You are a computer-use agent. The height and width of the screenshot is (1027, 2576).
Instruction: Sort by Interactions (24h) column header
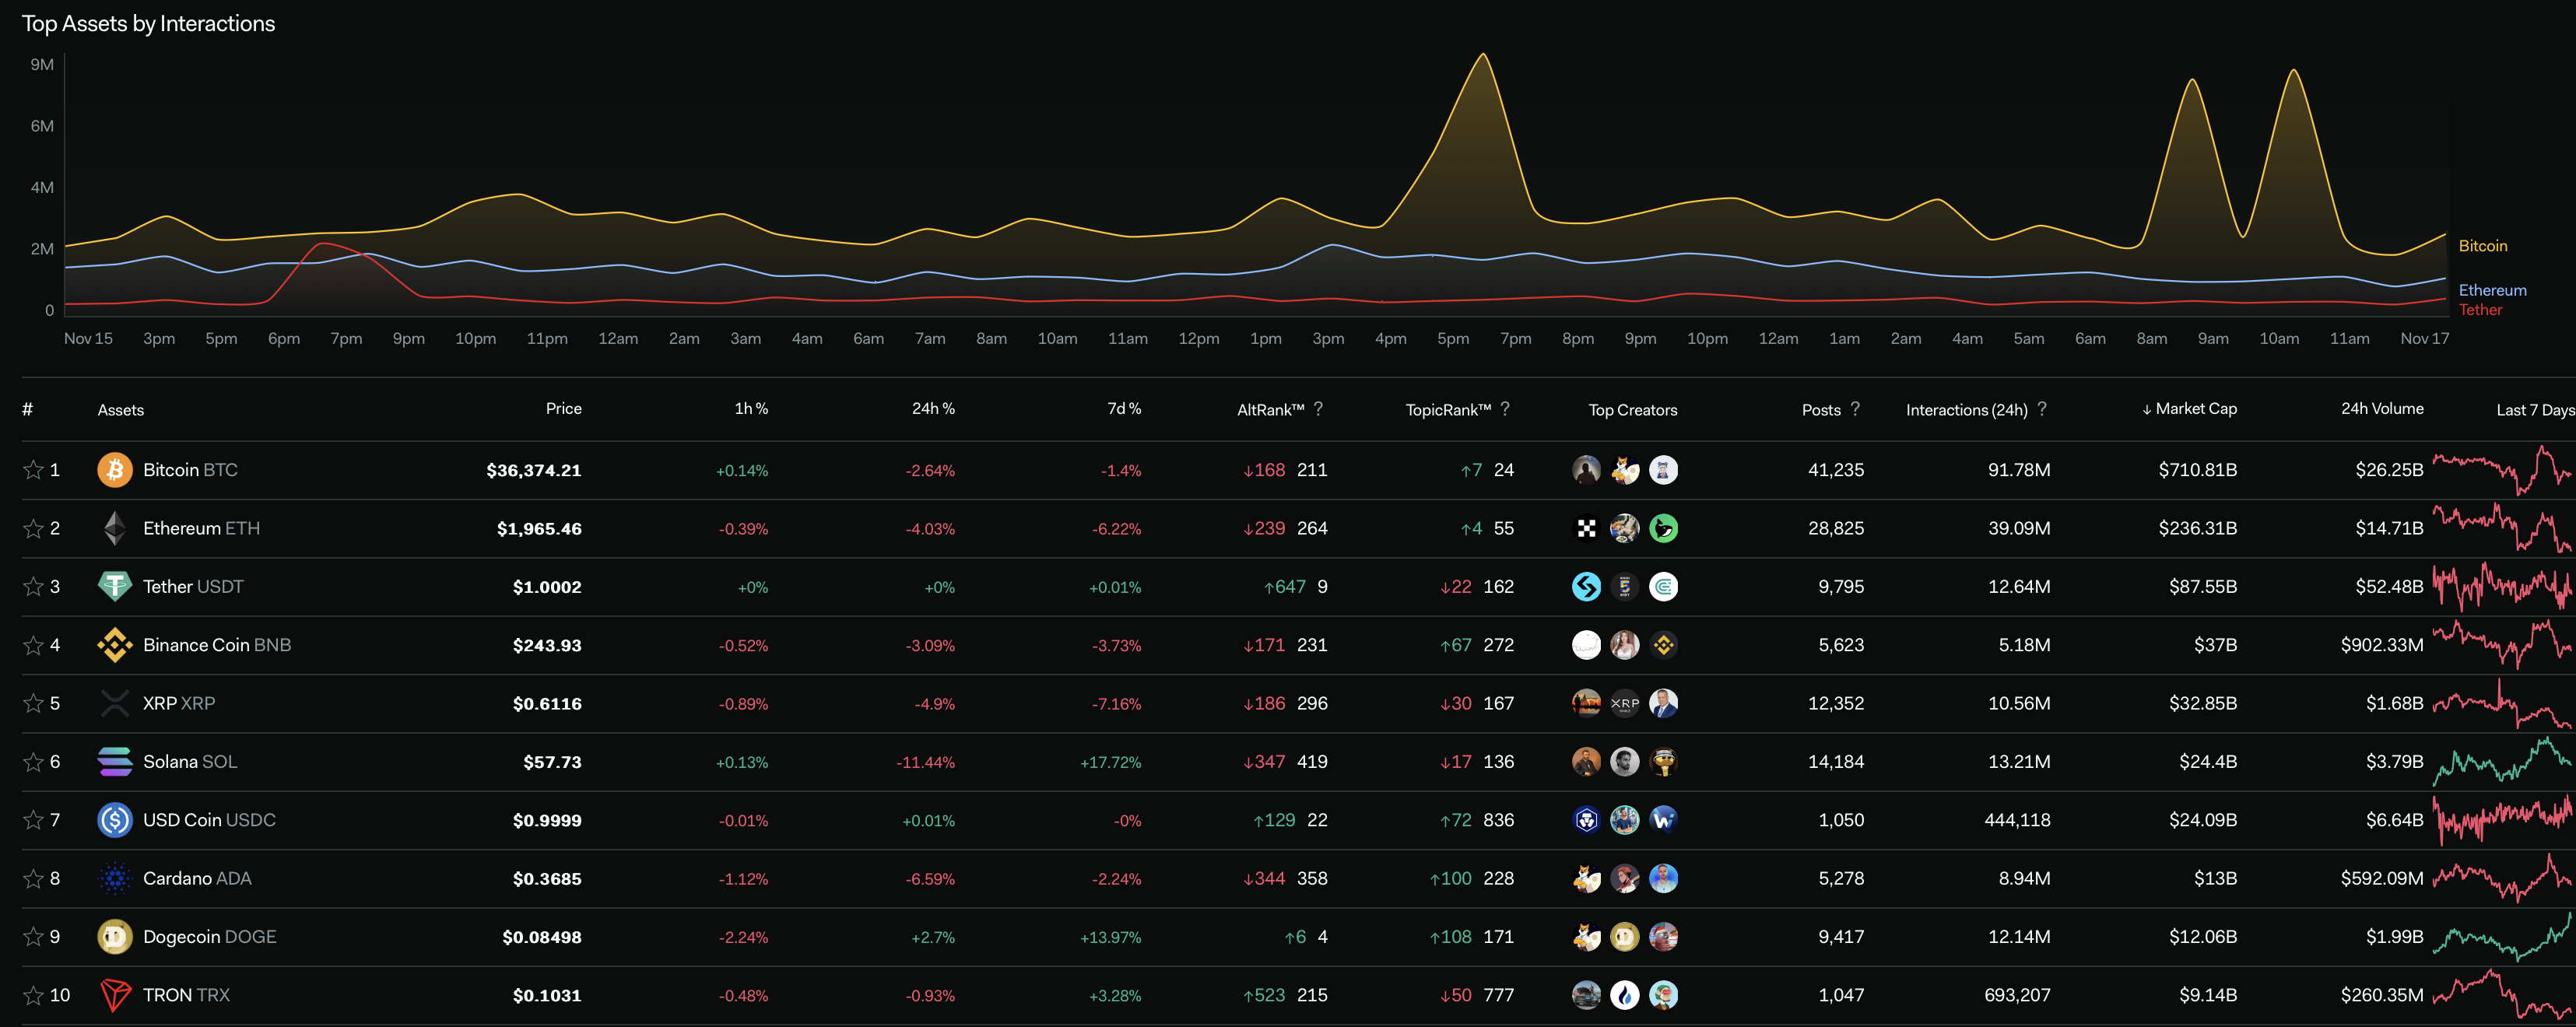tap(1966, 410)
